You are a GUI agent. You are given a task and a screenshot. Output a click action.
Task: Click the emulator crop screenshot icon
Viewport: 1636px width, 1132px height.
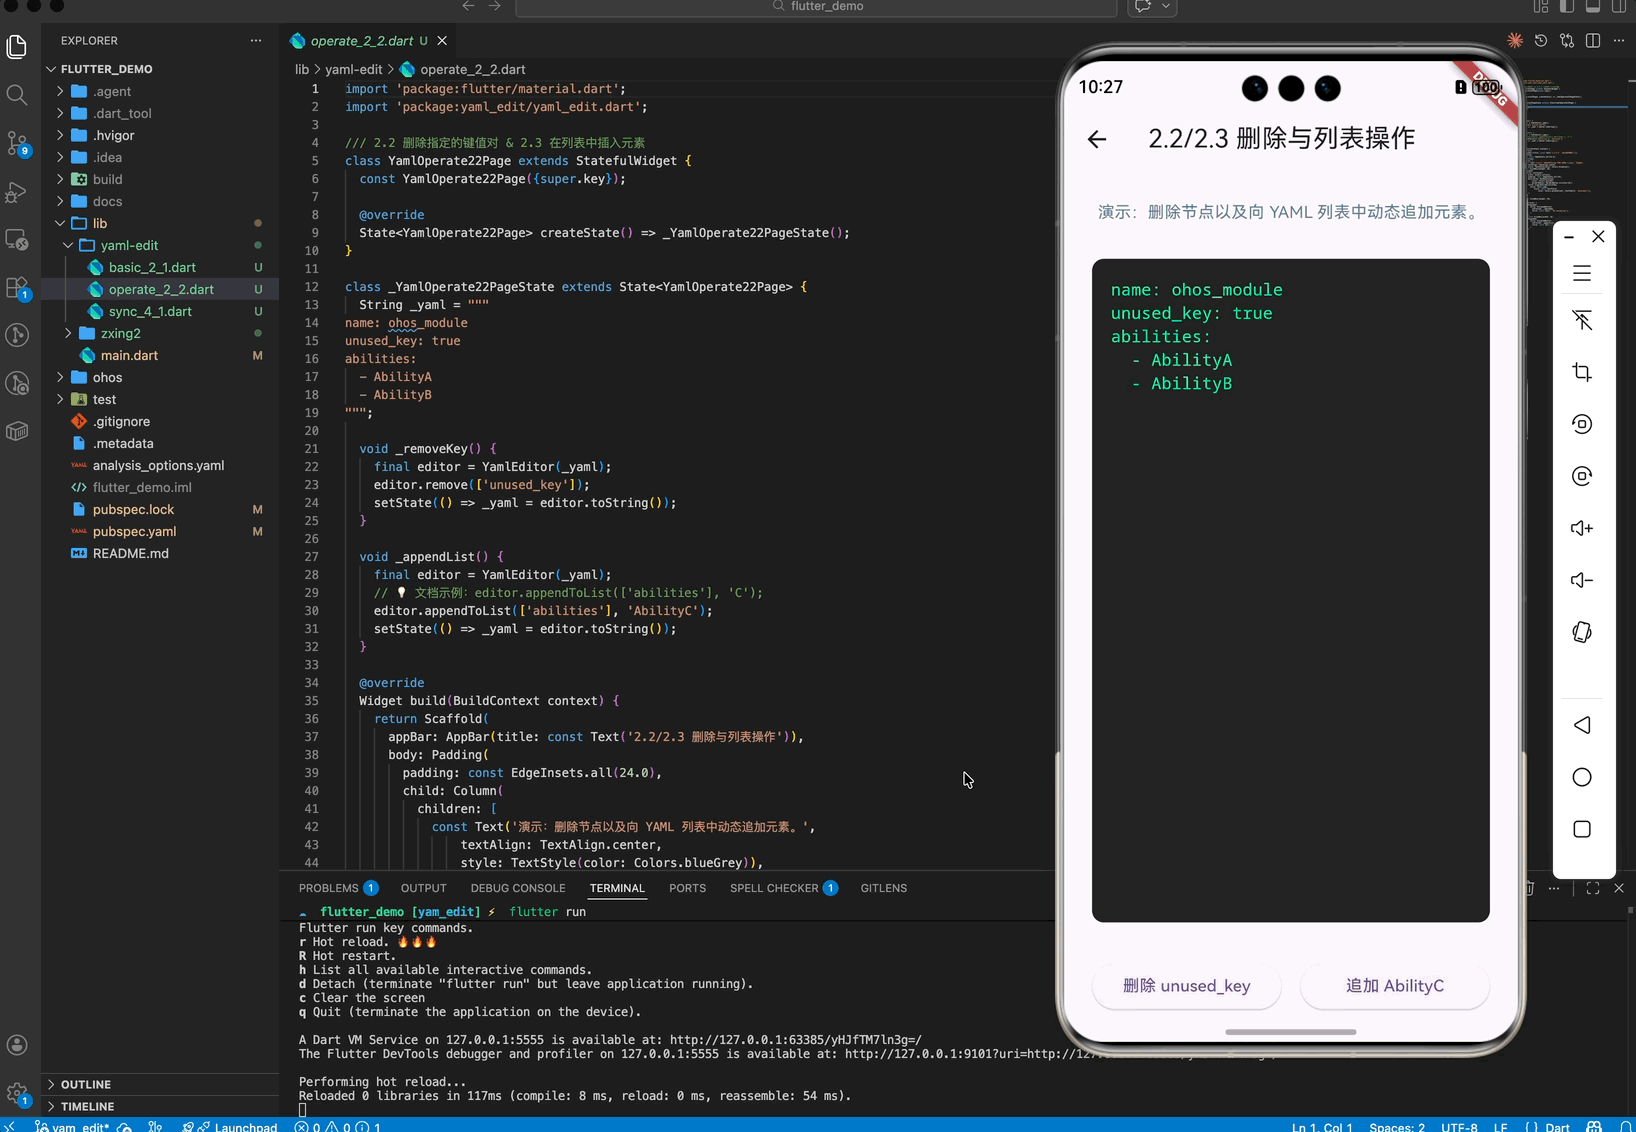(x=1582, y=372)
